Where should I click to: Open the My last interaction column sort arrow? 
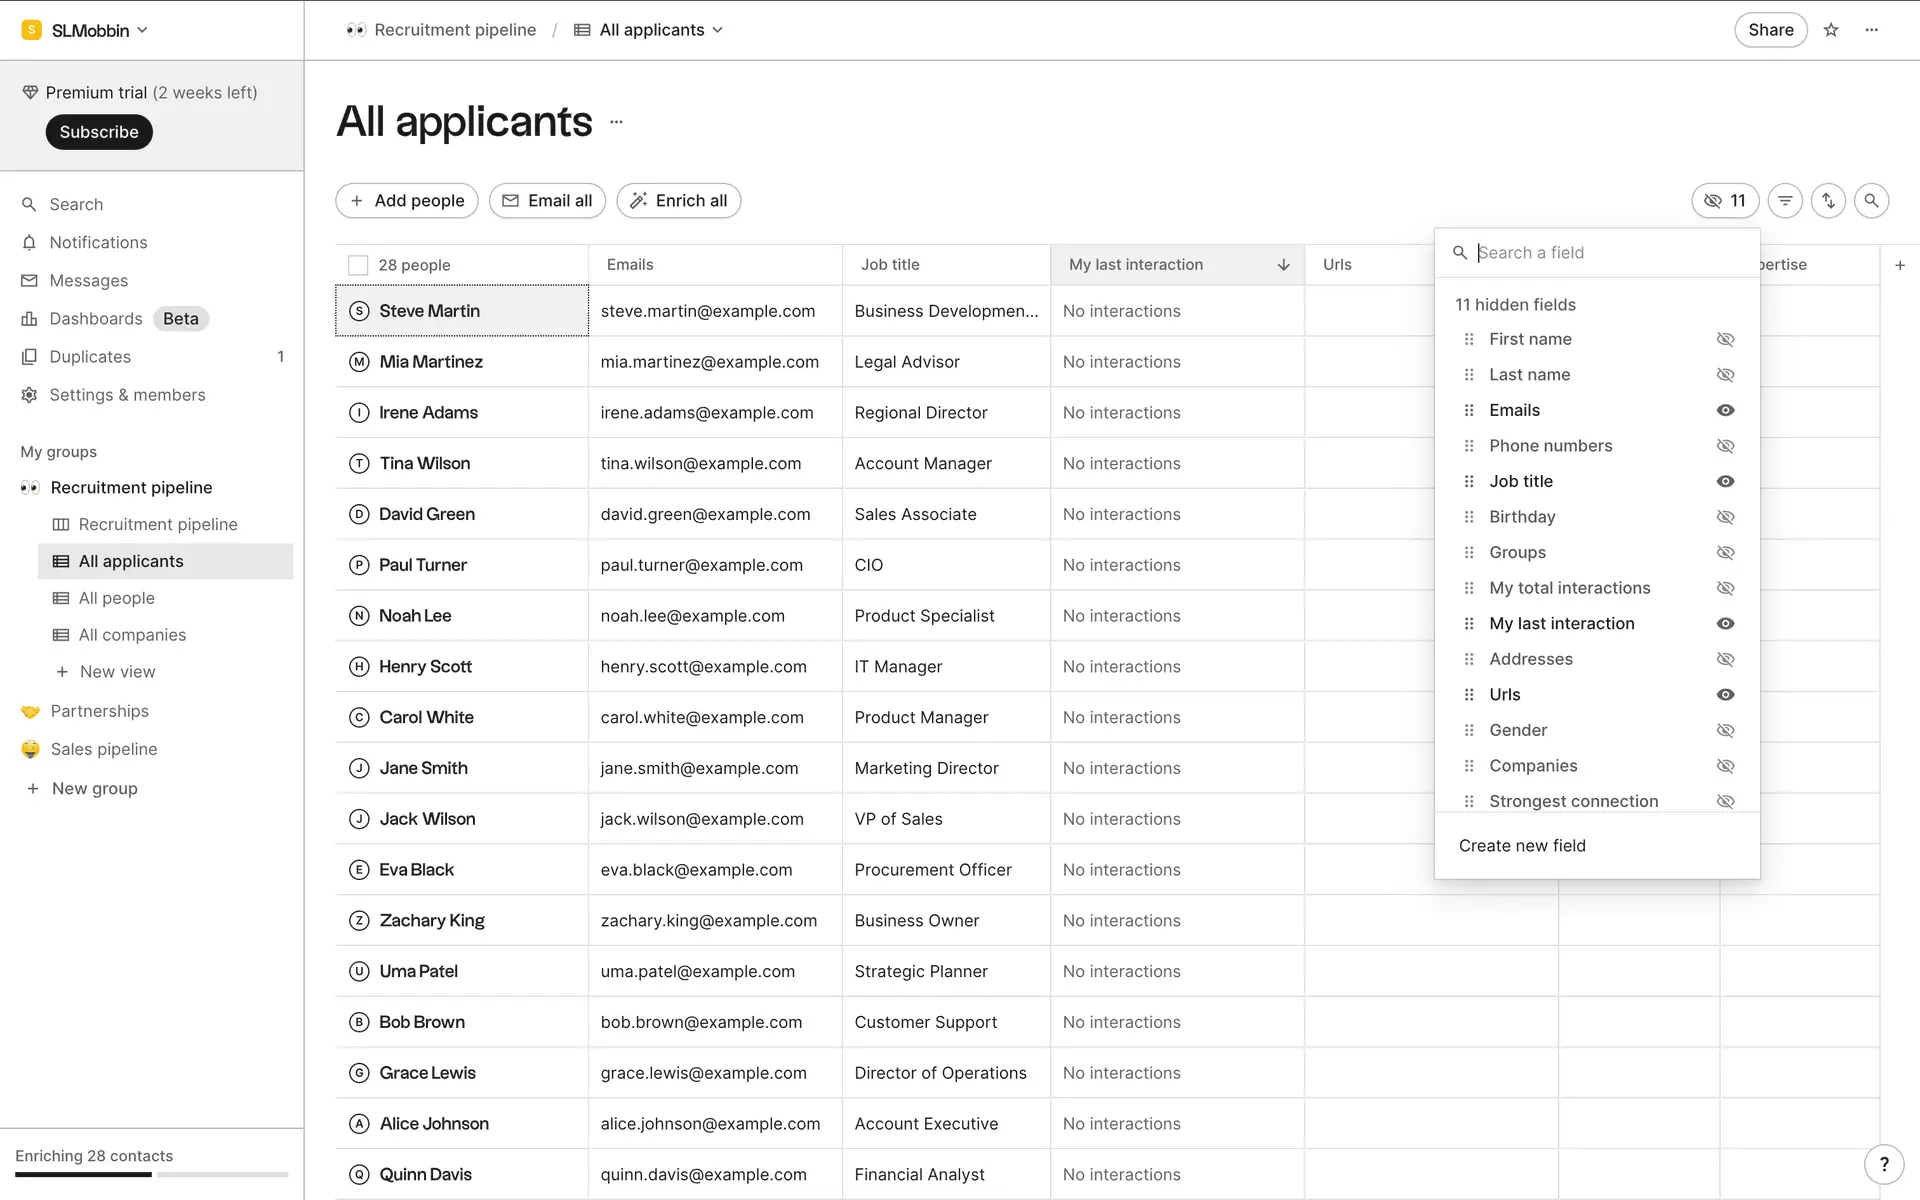(1283, 265)
